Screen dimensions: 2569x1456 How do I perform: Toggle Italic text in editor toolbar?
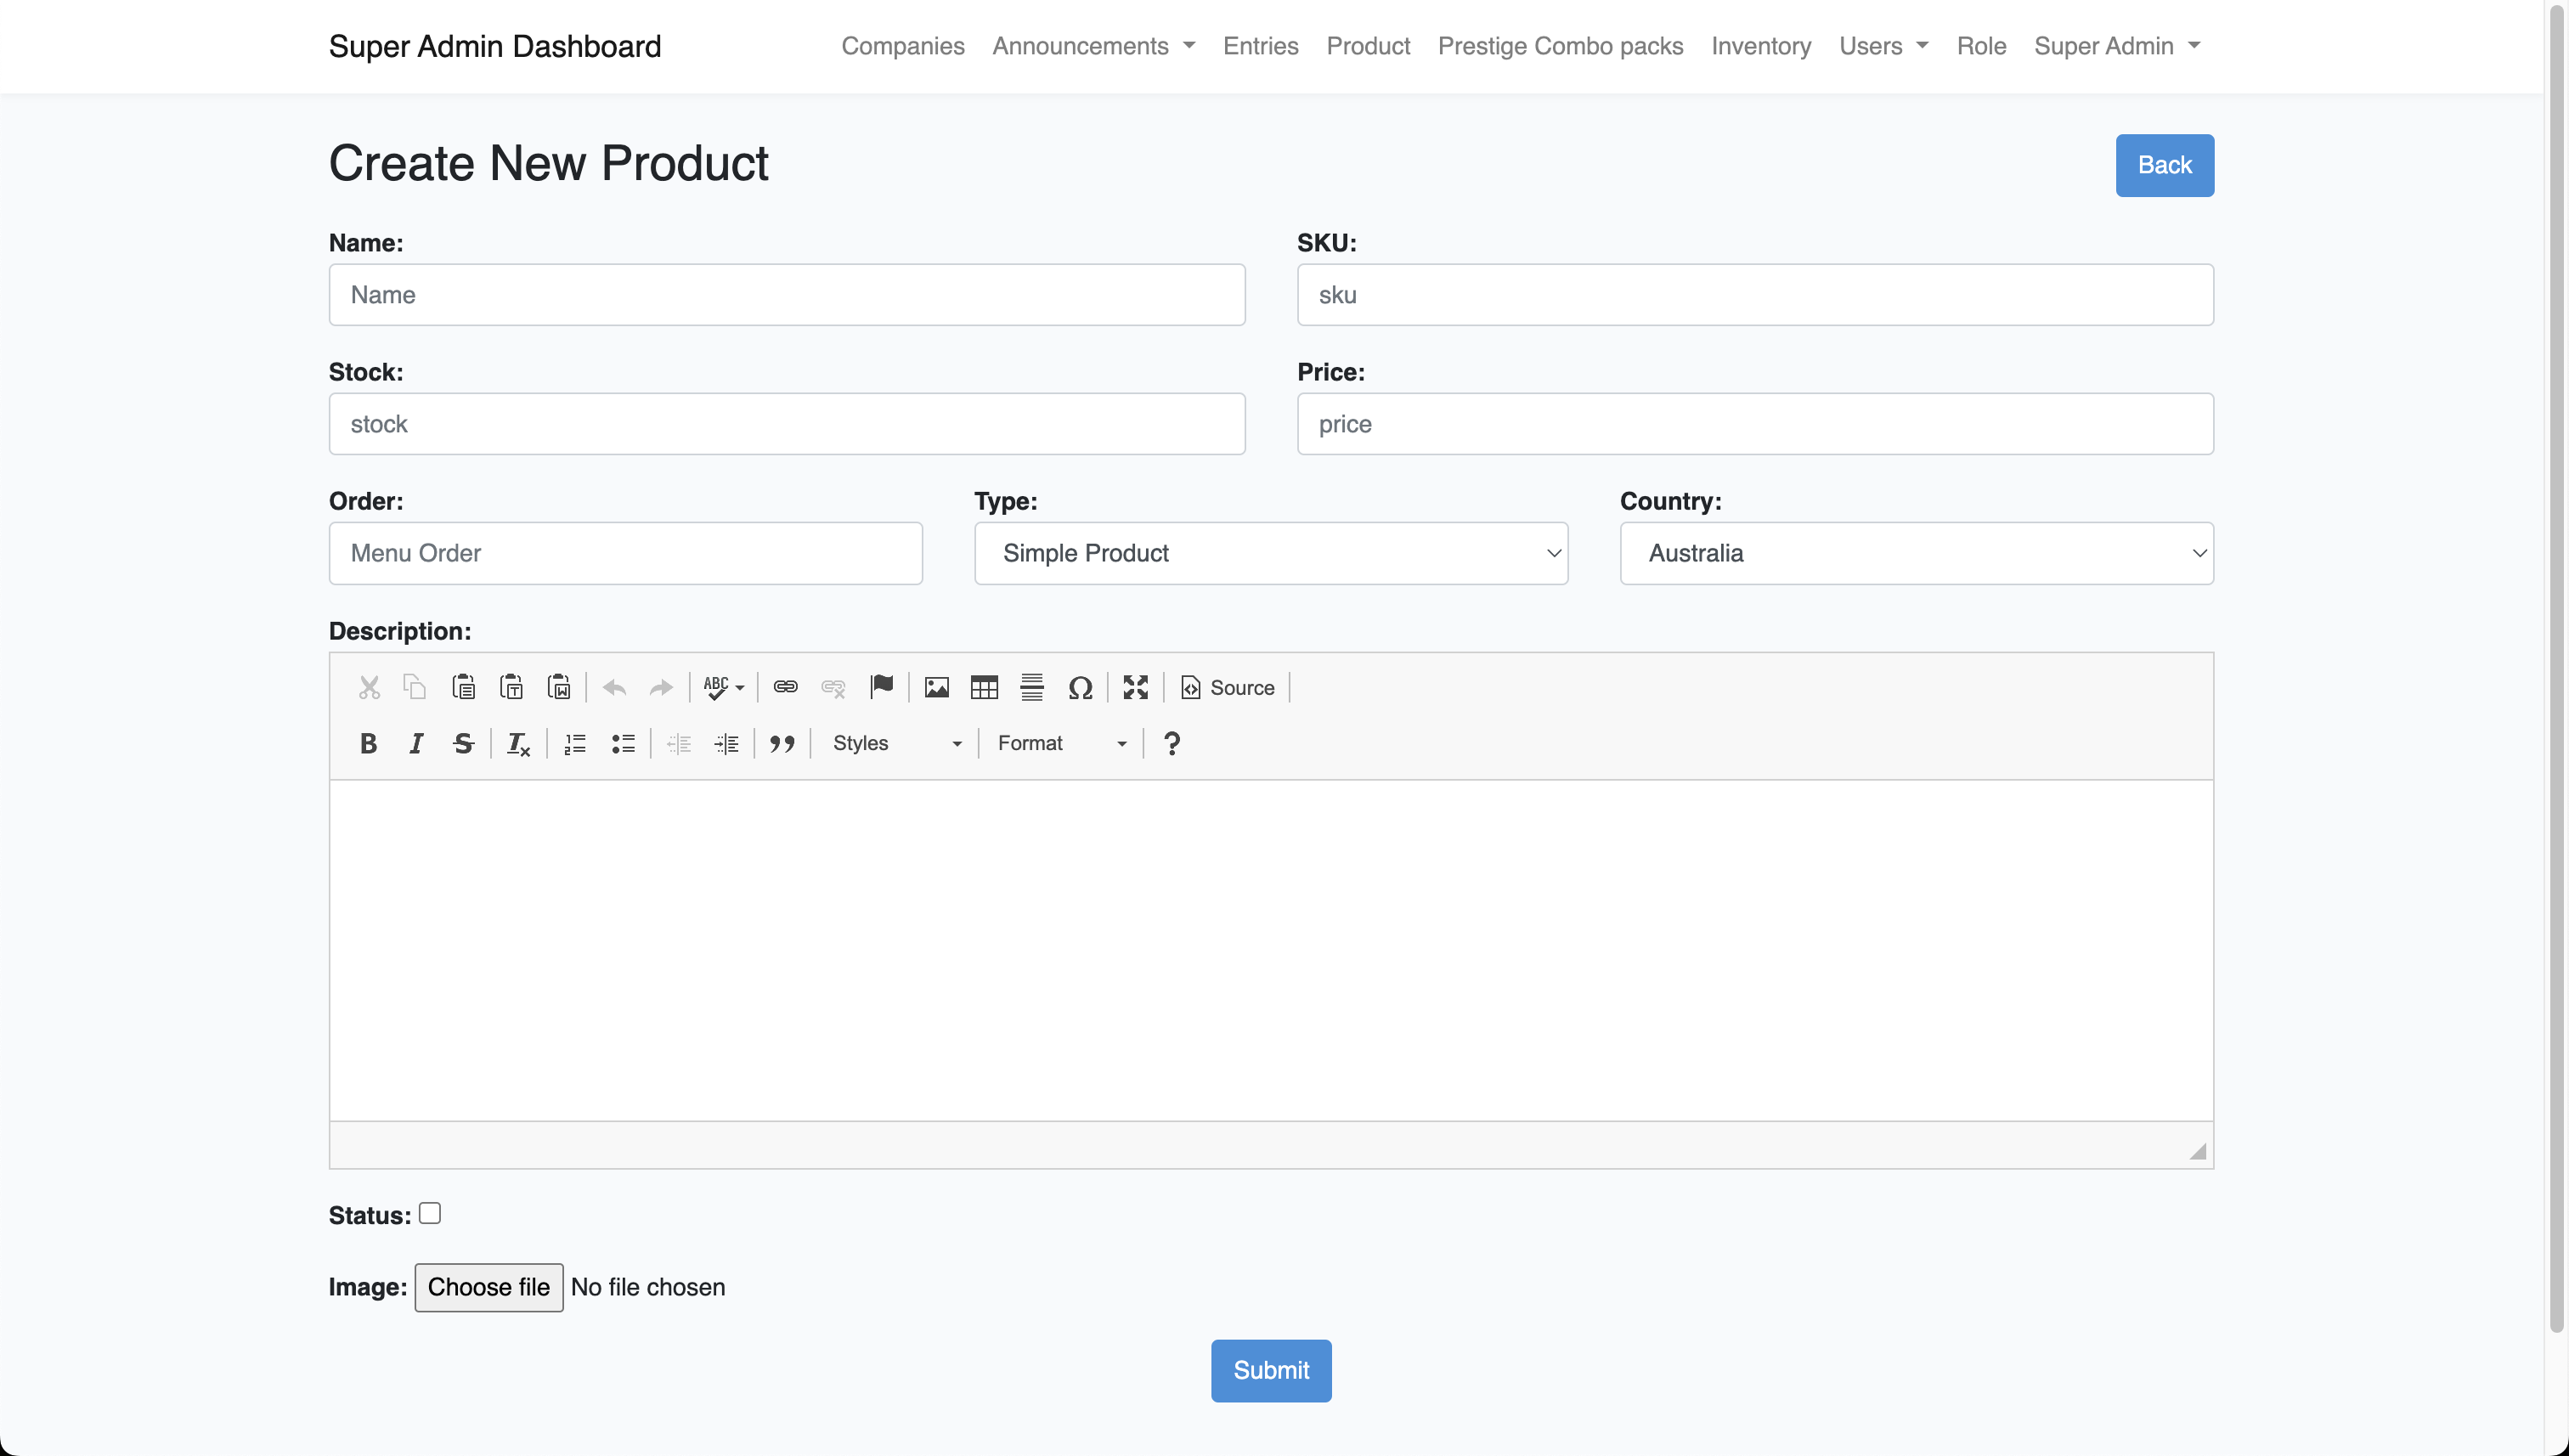point(416,743)
